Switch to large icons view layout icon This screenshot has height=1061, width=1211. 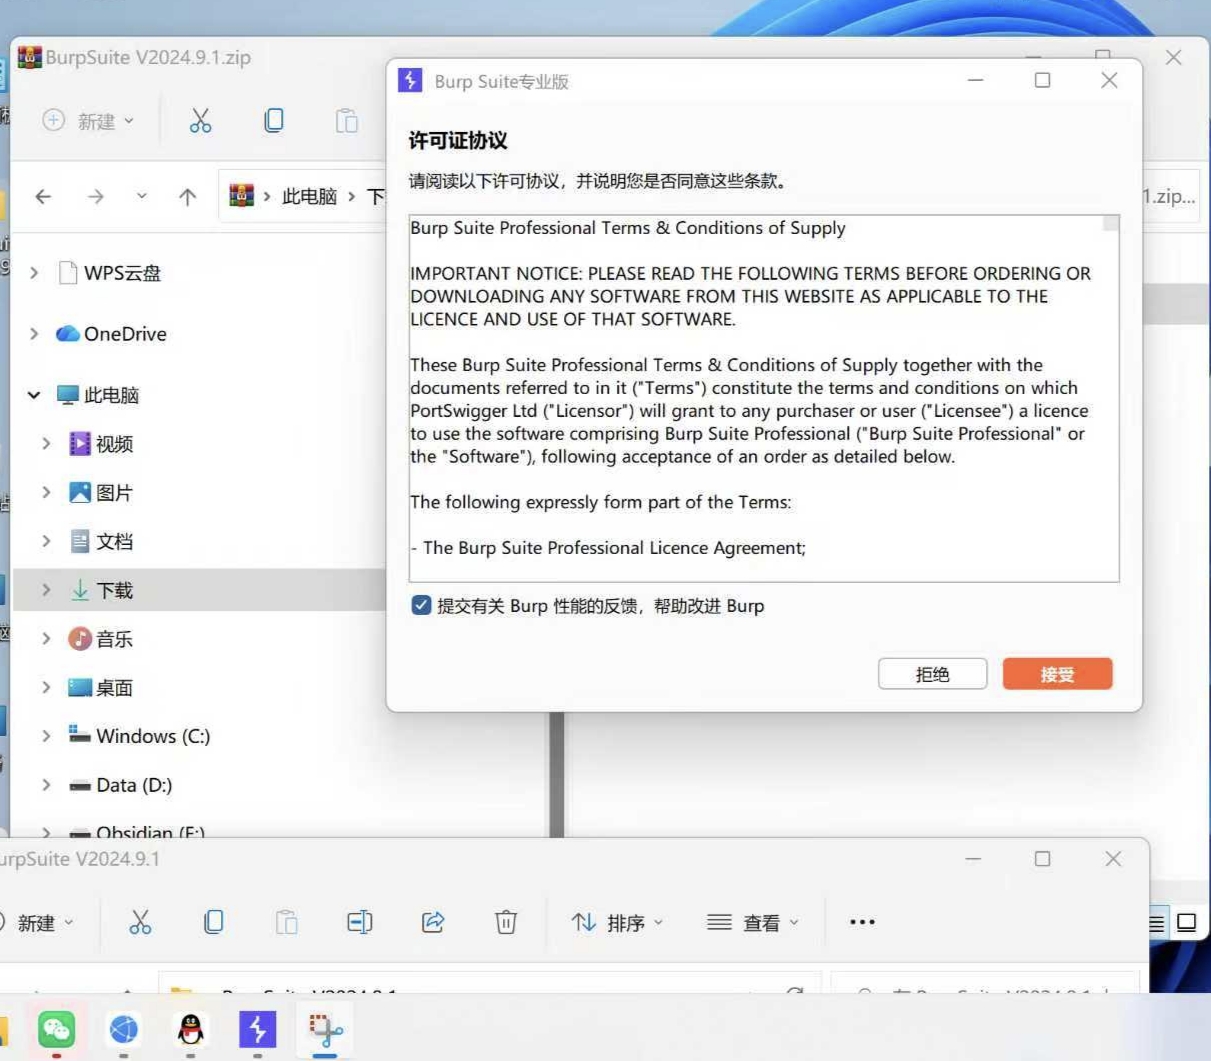point(1187,923)
